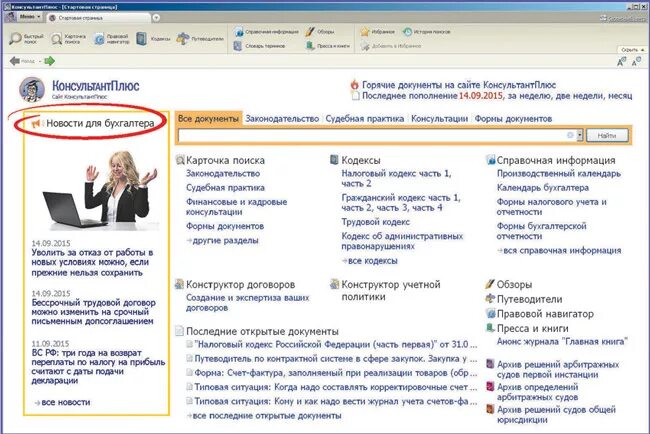Open Обзоры from the top toolbar

320,32
